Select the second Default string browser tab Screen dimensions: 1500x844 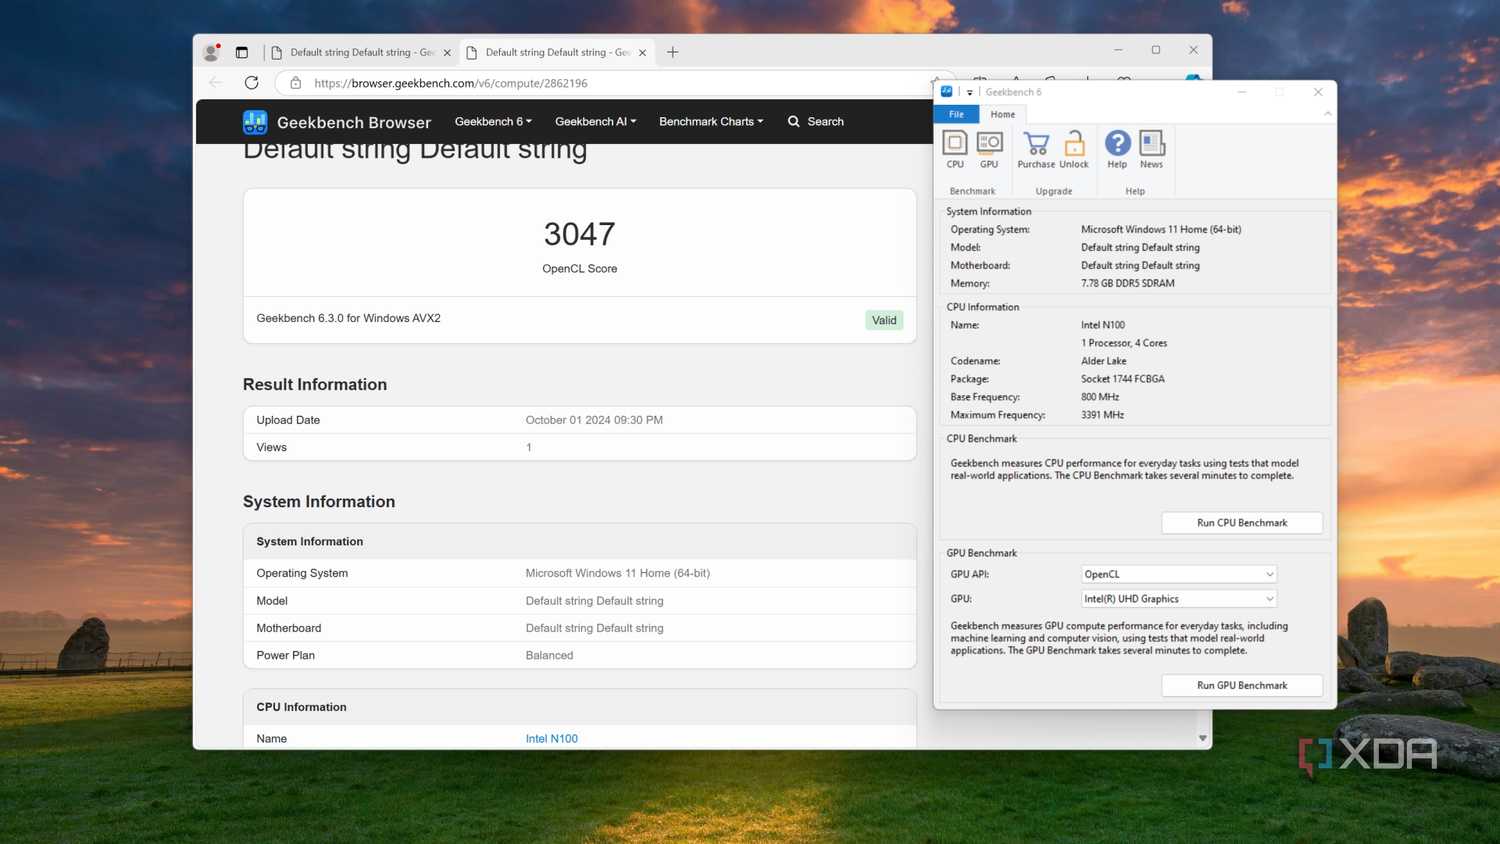[x=557, y=53]
